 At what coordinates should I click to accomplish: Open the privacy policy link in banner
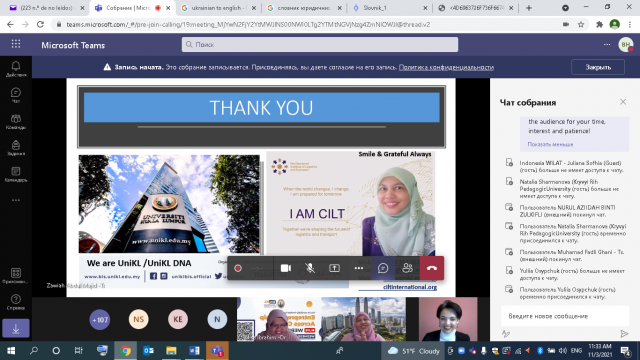[x=446, y=67]
